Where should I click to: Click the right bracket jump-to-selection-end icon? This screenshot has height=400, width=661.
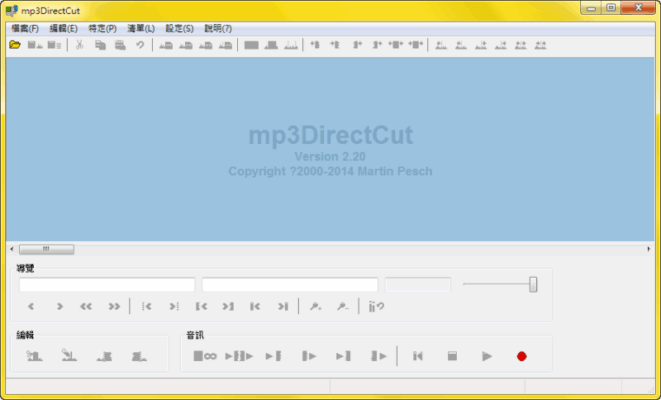228,306
